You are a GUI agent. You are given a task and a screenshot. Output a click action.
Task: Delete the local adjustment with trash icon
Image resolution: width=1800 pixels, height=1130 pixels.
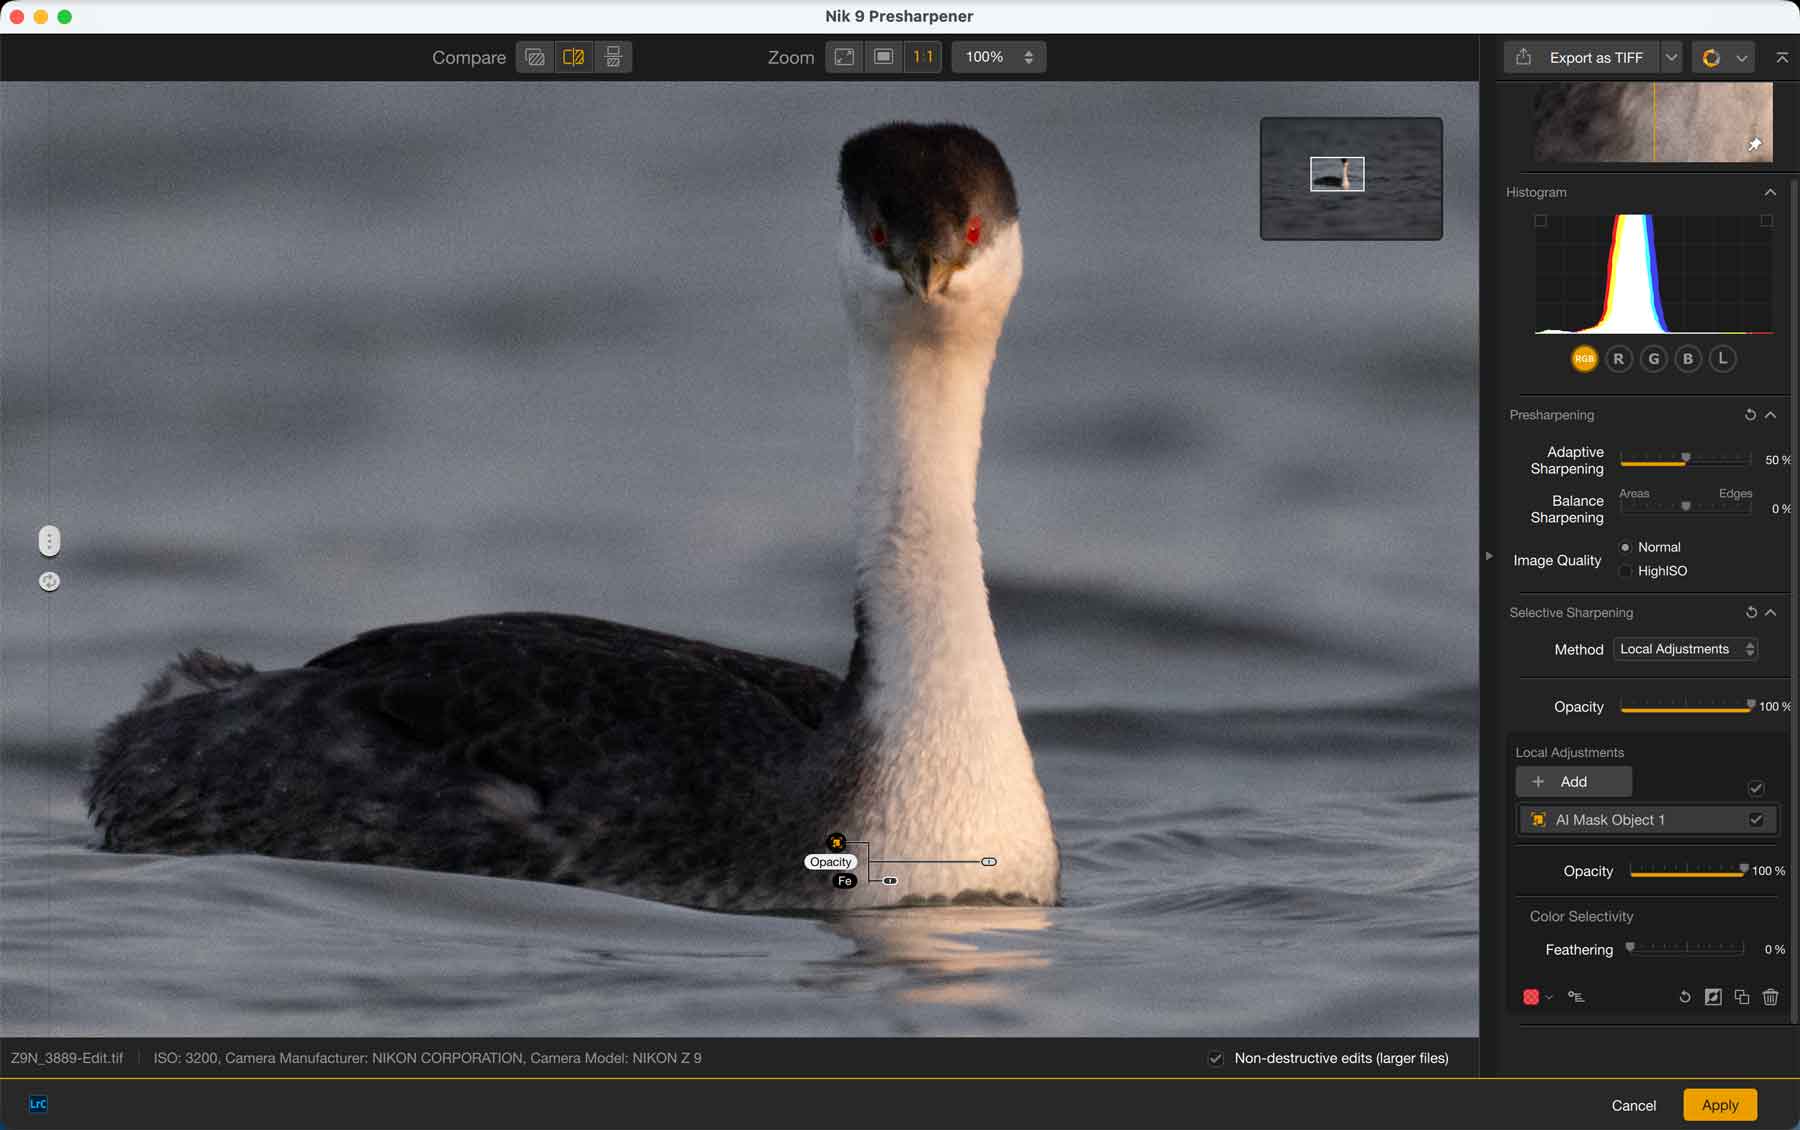click(1770, 997)
